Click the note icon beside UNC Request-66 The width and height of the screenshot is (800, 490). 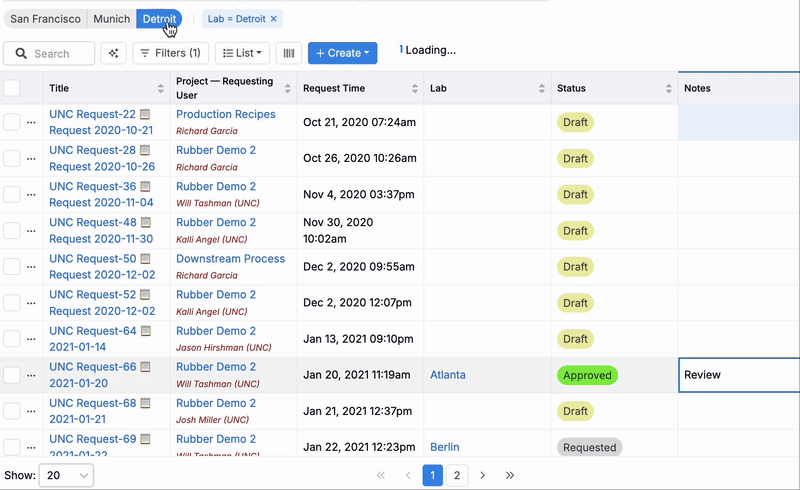point(146,367)
